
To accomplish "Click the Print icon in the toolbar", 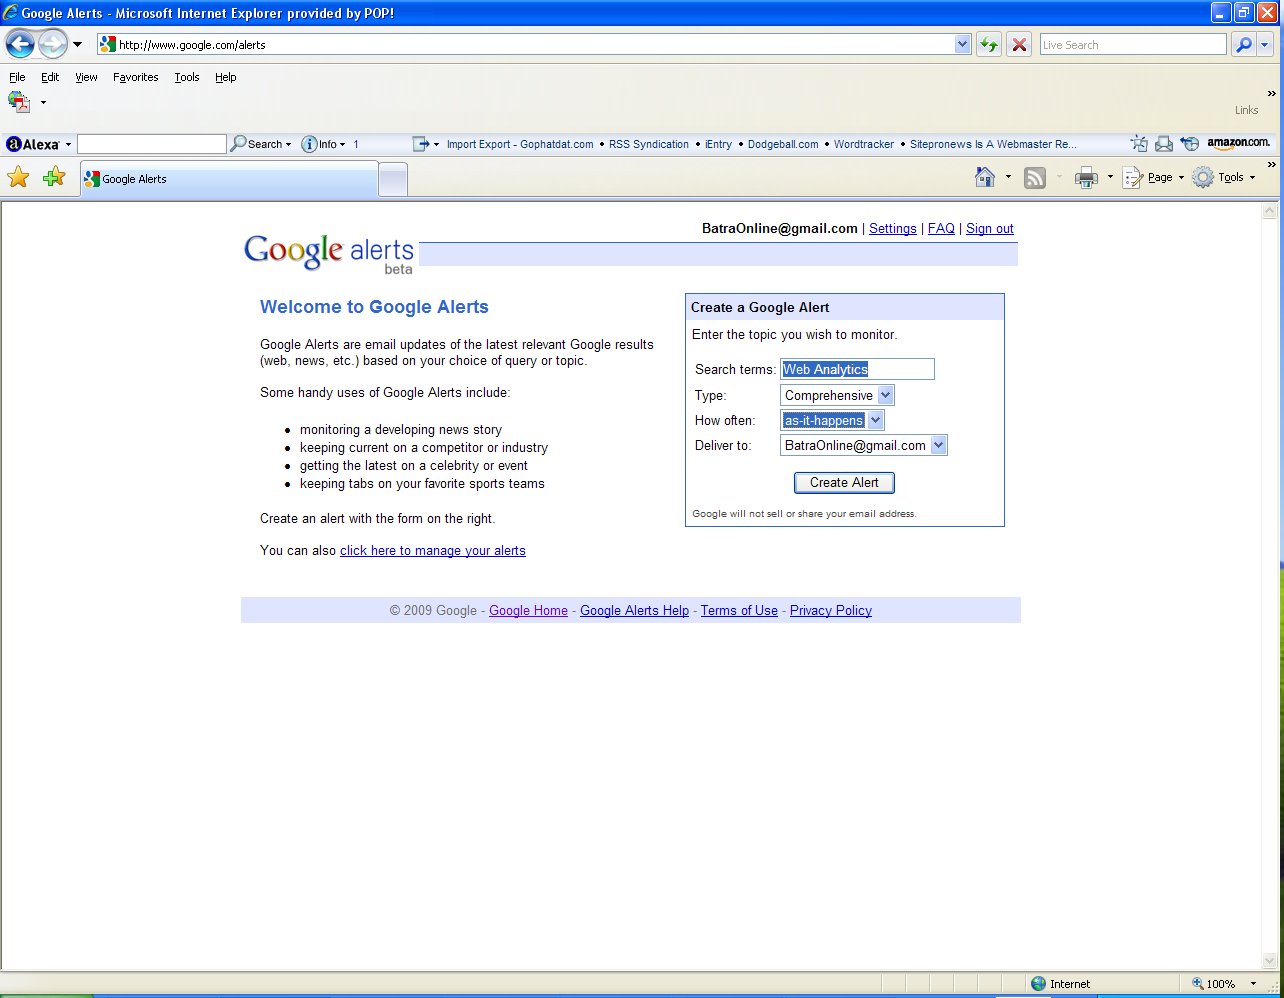I will [1085, 177].
